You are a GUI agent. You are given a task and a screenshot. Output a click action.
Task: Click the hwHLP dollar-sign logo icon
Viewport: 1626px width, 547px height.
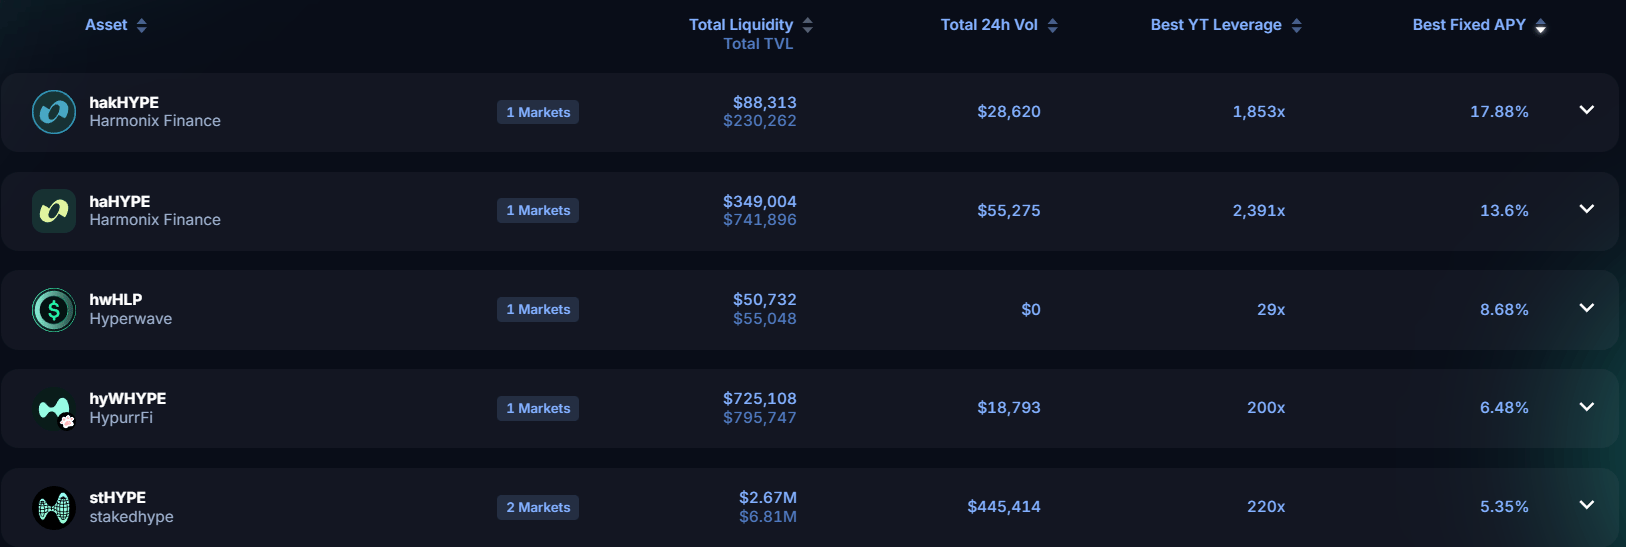[x=54, y=310]
